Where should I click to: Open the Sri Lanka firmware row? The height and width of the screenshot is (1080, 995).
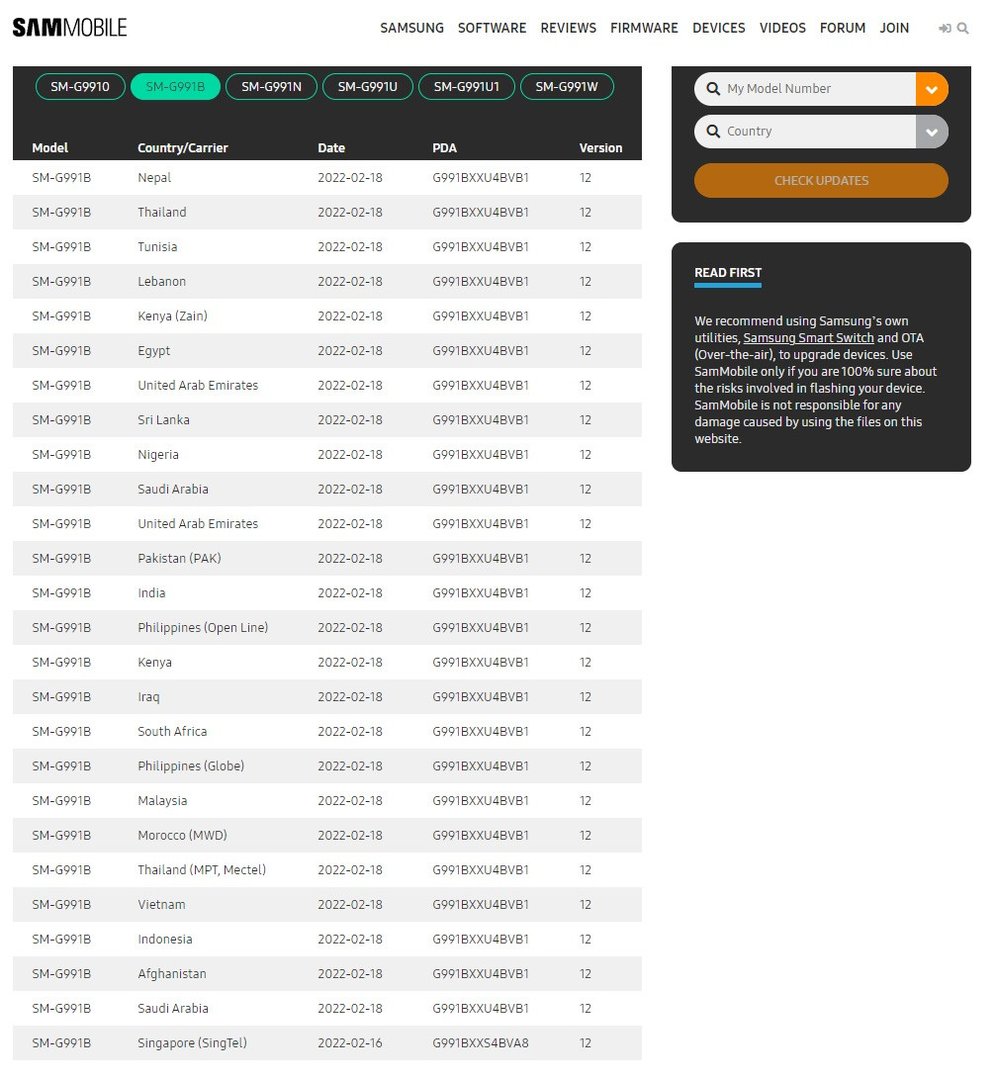(327, 420)
